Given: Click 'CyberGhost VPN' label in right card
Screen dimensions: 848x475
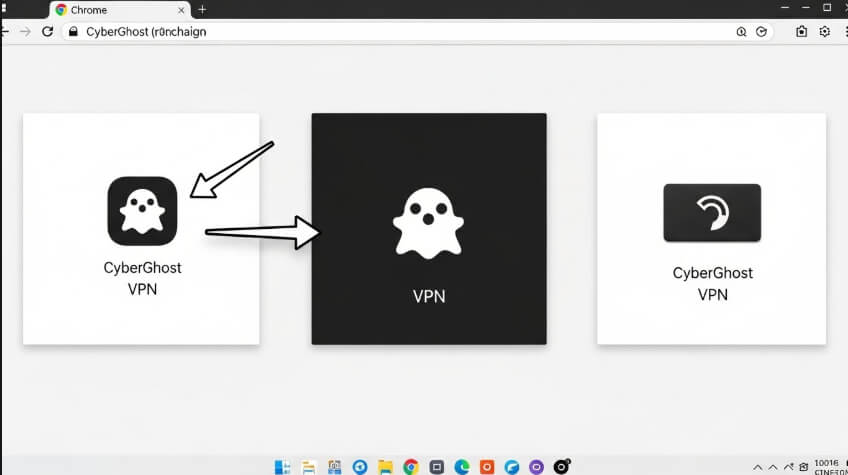Looking at the screenshot, I should tap(712, 283).
